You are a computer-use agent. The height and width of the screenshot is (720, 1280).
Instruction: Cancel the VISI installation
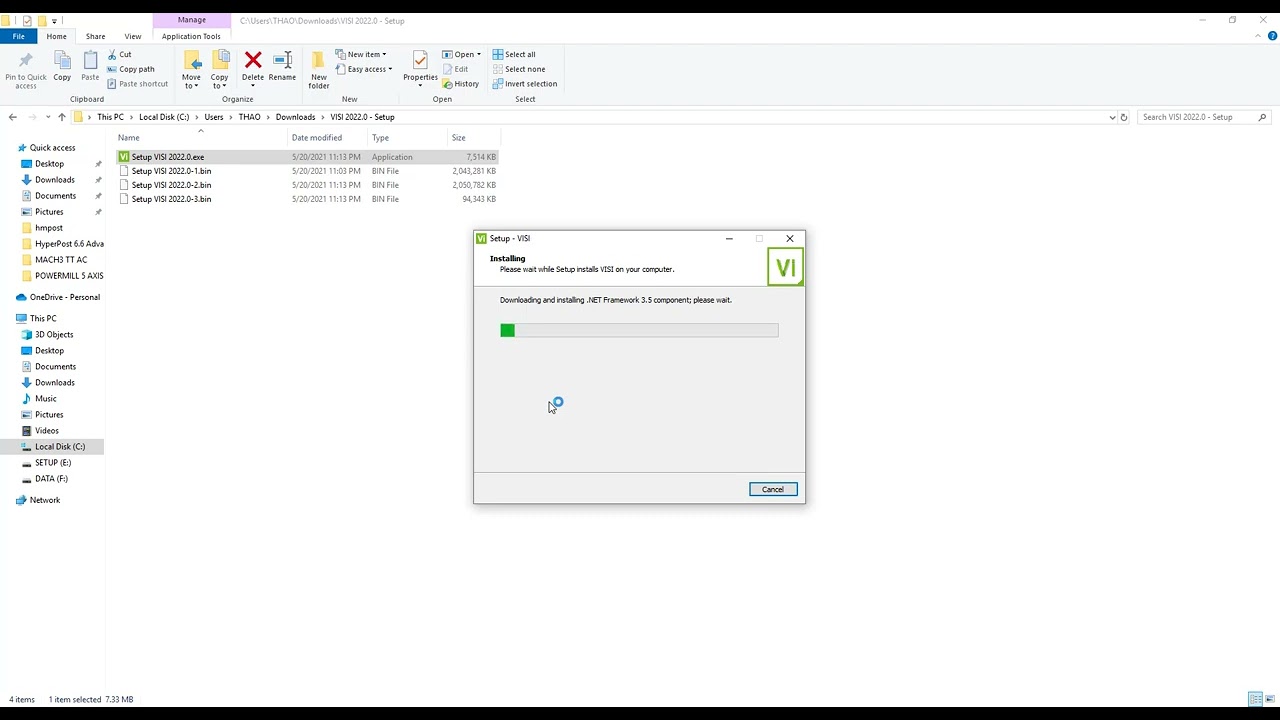click(x=773, y=489)
